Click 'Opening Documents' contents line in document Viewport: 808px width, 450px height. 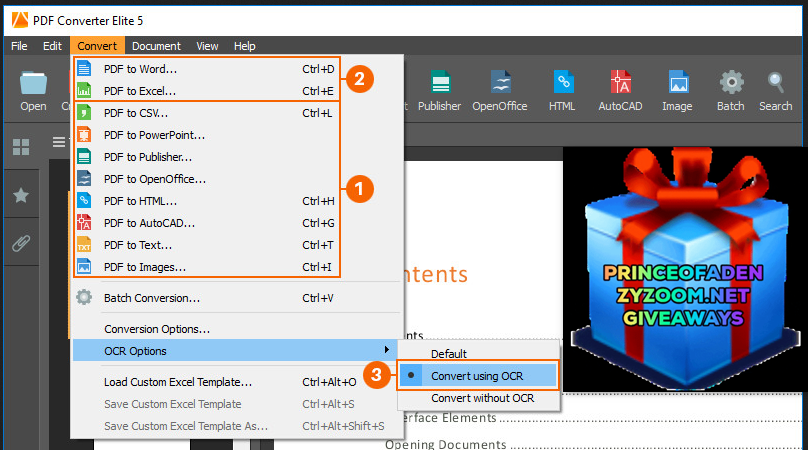[x=593, y=443]
